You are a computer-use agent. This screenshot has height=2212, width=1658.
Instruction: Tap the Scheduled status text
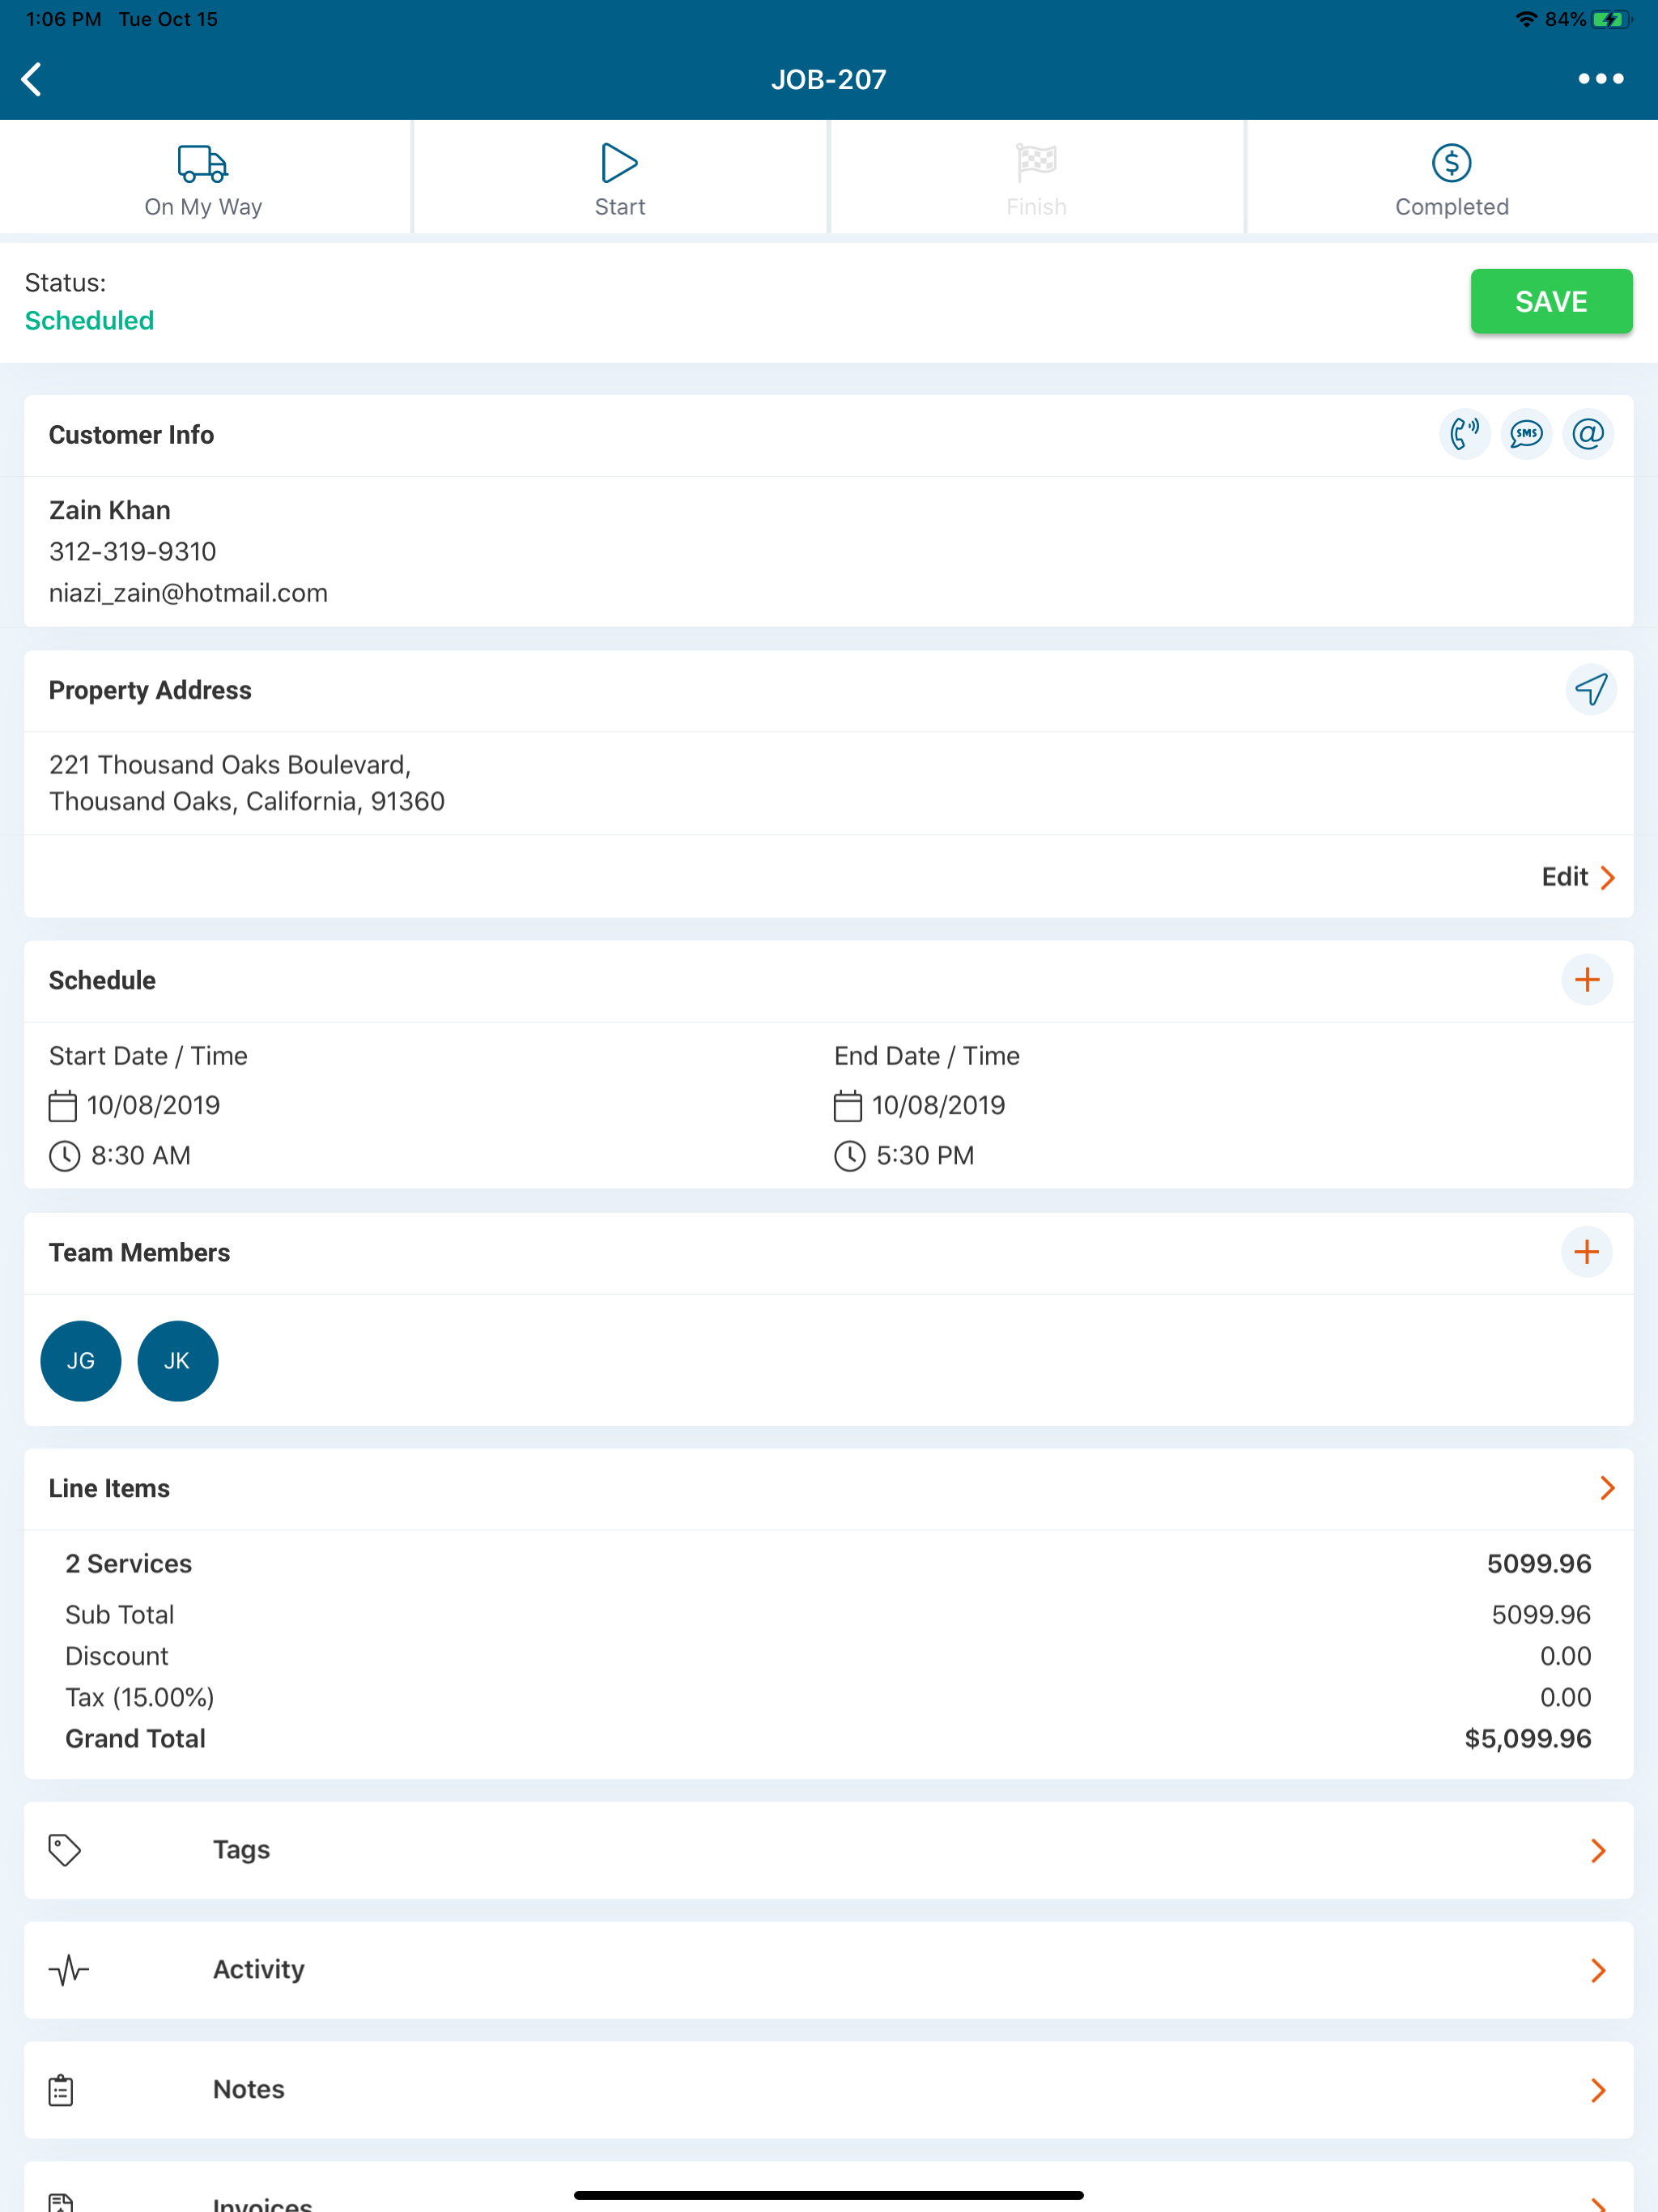[89, 320]
